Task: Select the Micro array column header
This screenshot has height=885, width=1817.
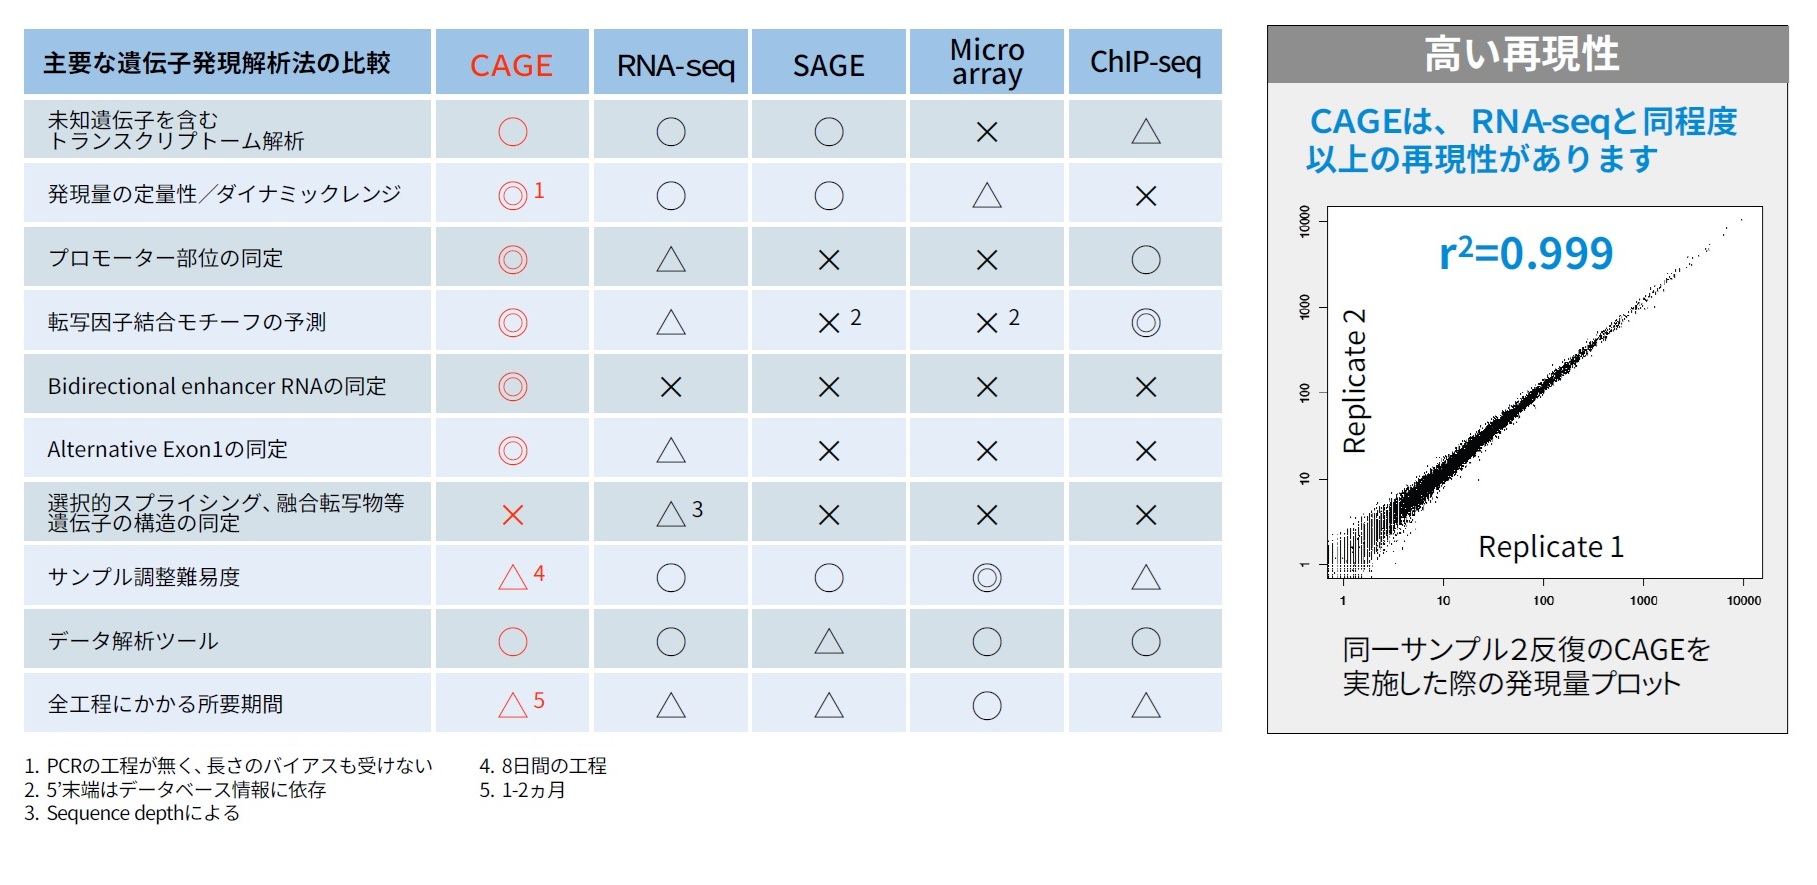Action: tap(986, 62)
